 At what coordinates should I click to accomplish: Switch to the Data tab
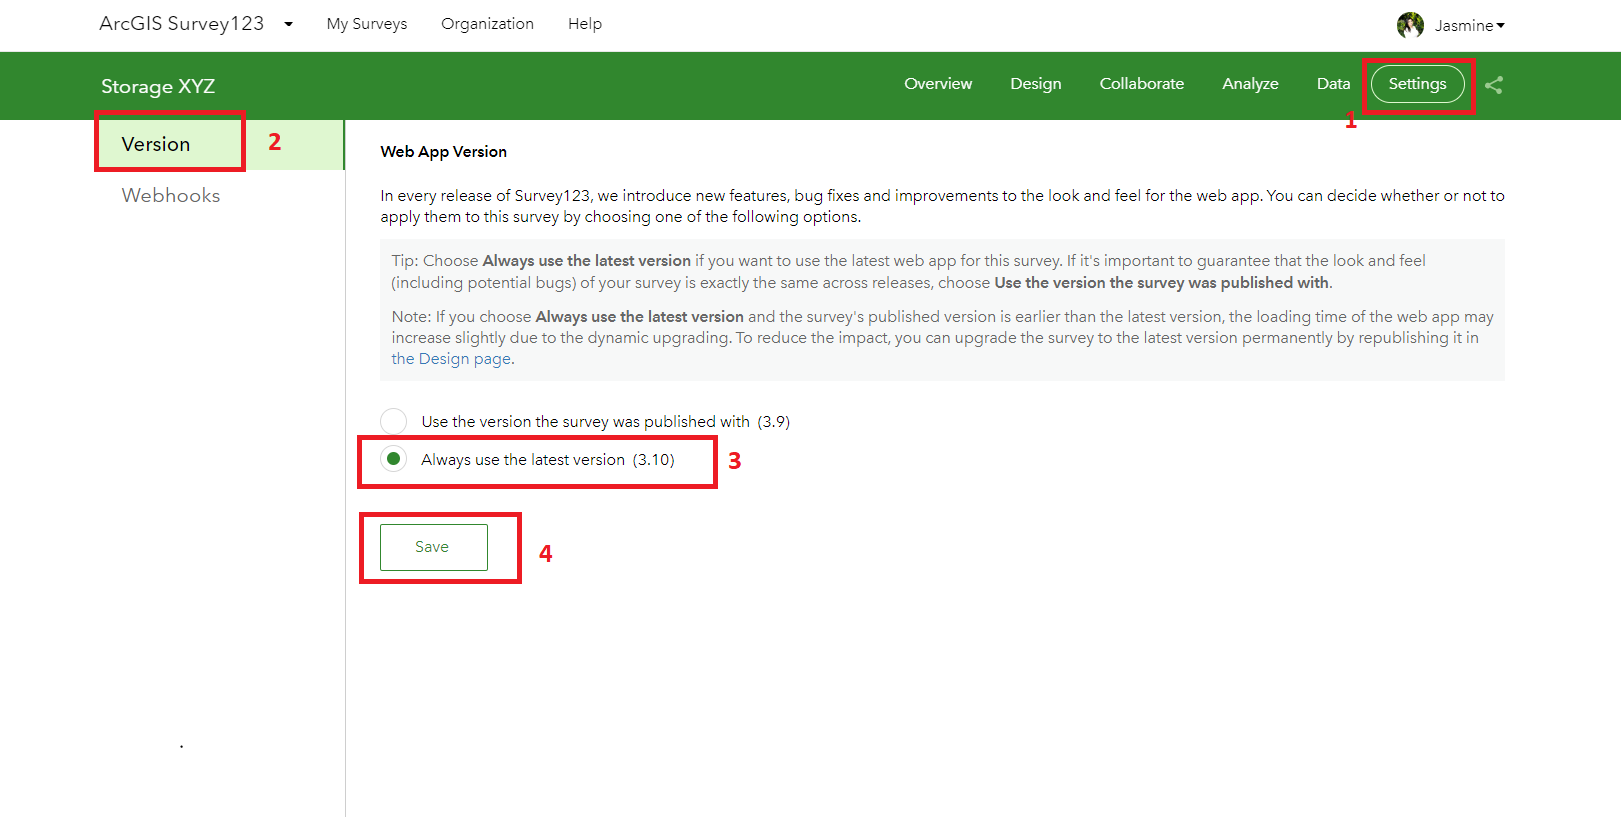(1333, 84)
